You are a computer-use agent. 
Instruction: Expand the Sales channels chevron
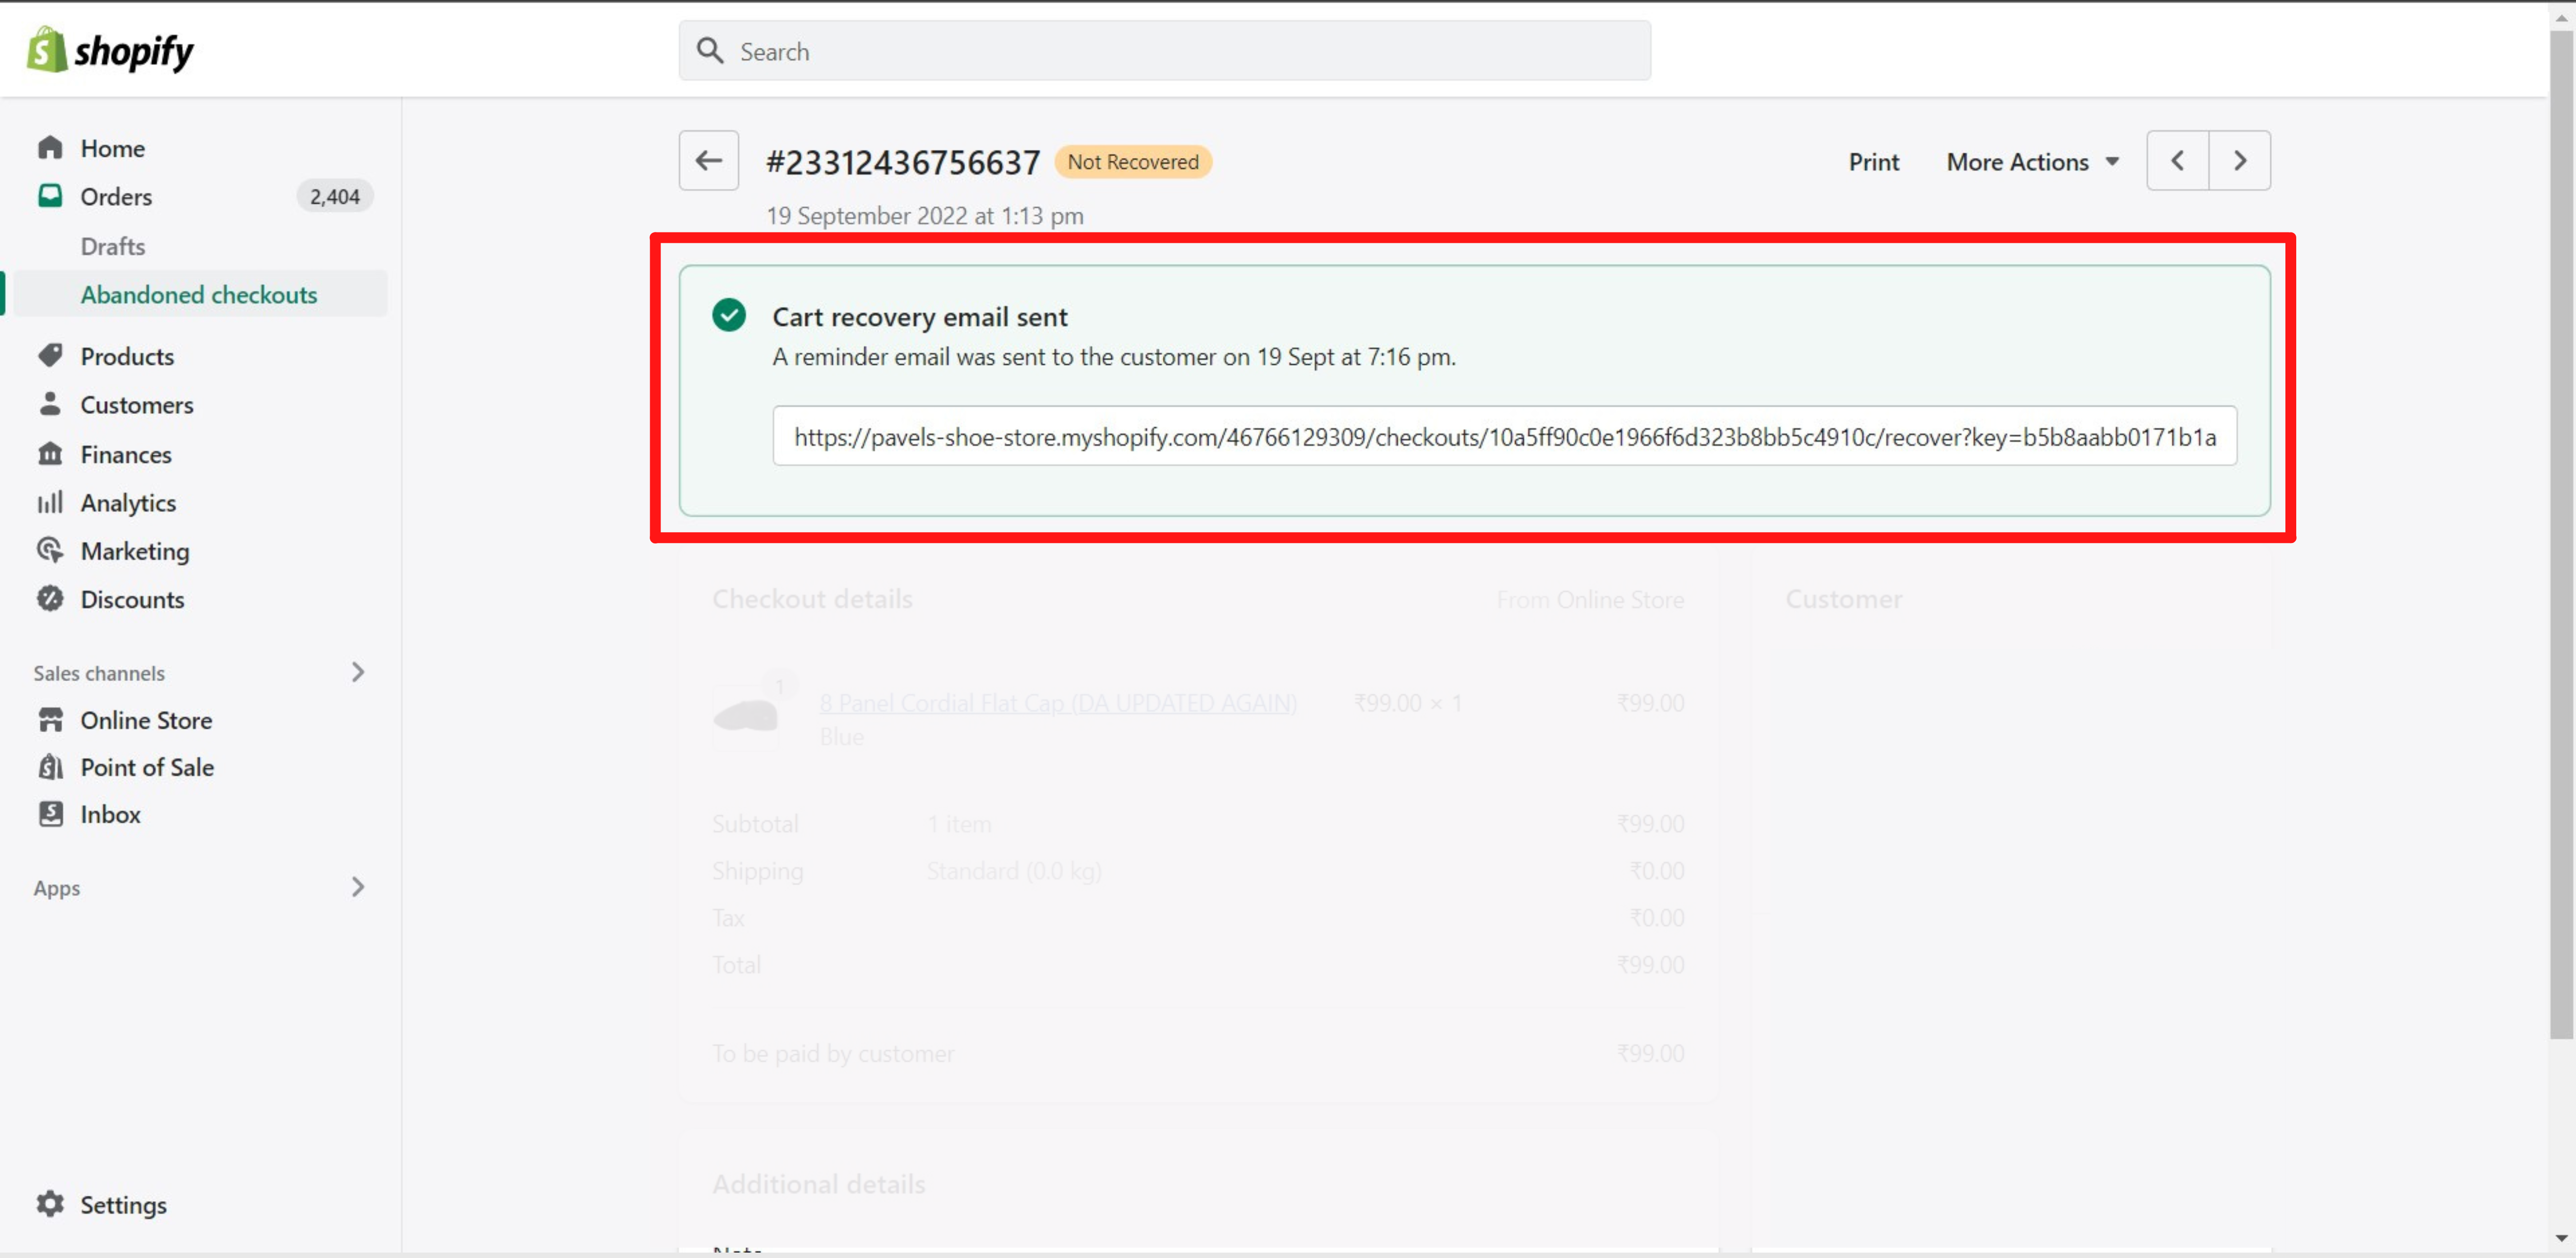coord(357,672)
